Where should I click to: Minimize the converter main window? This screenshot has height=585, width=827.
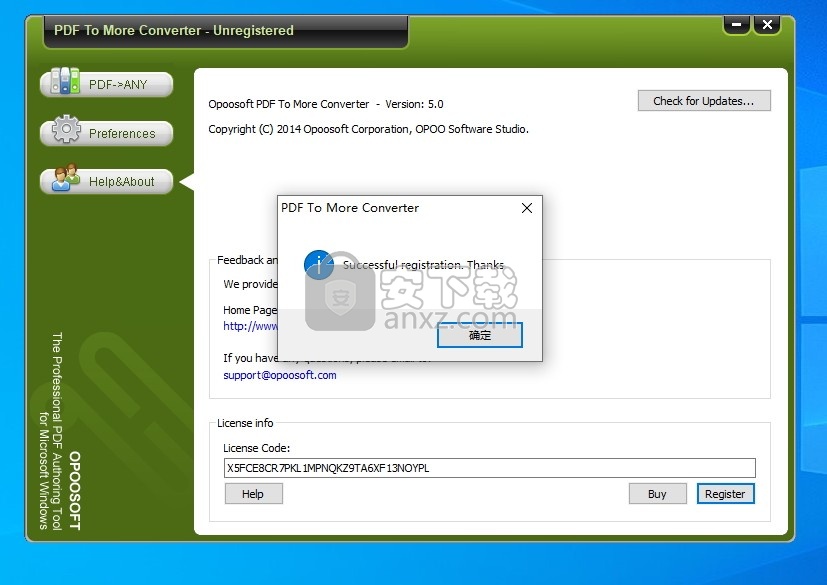click(x=737, y=25)
